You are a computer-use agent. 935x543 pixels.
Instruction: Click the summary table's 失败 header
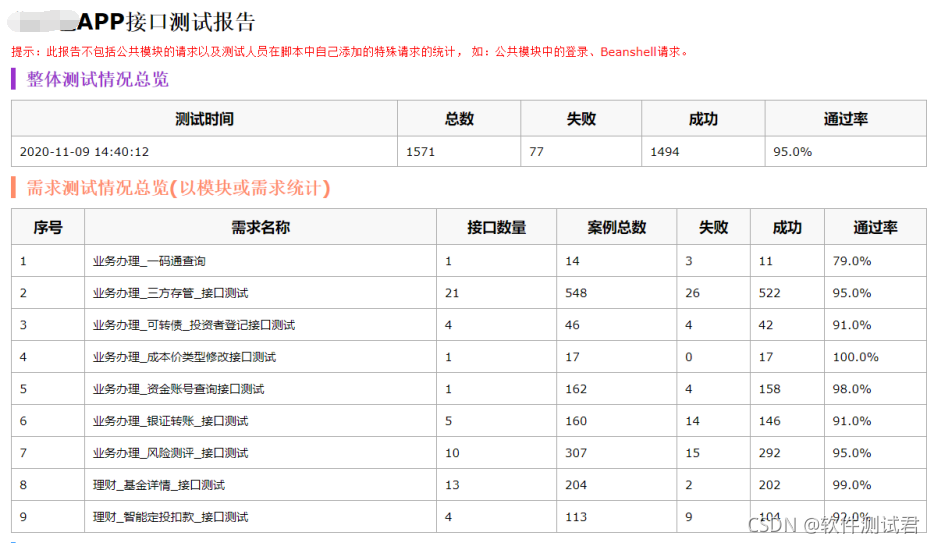click(581, 119)
